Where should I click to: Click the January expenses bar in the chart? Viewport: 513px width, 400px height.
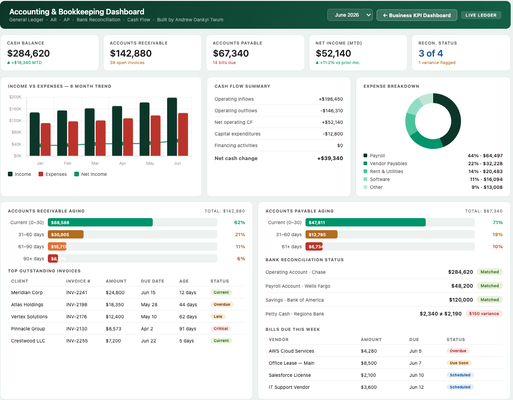(x=46, y=139)
